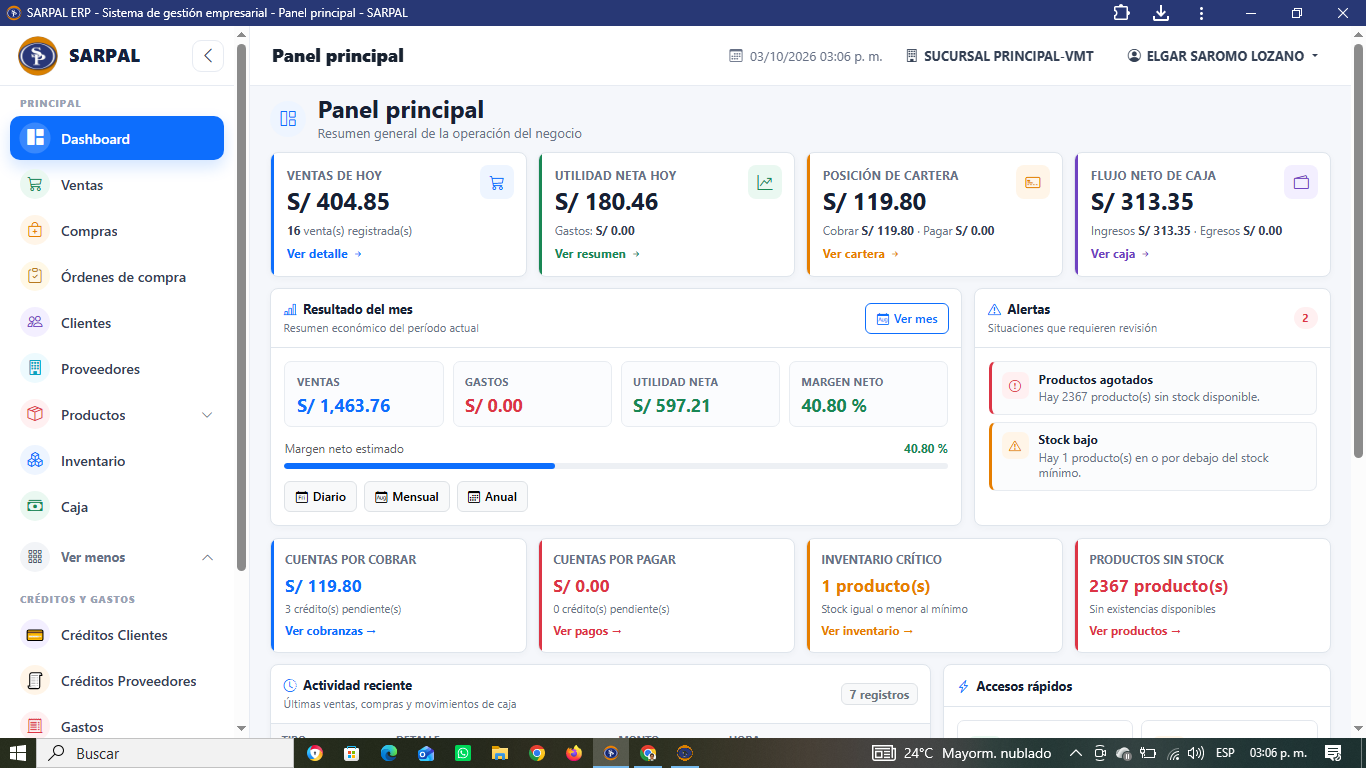Switch the period view to Diario
The width and height of the screenshot is (1366, 768).
click(x=320, y=497)
